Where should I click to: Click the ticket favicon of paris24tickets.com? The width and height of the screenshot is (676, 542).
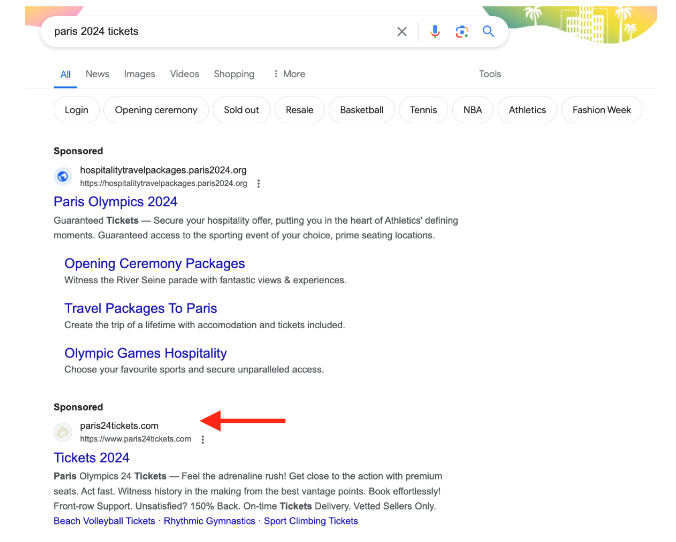coord(63,432)
